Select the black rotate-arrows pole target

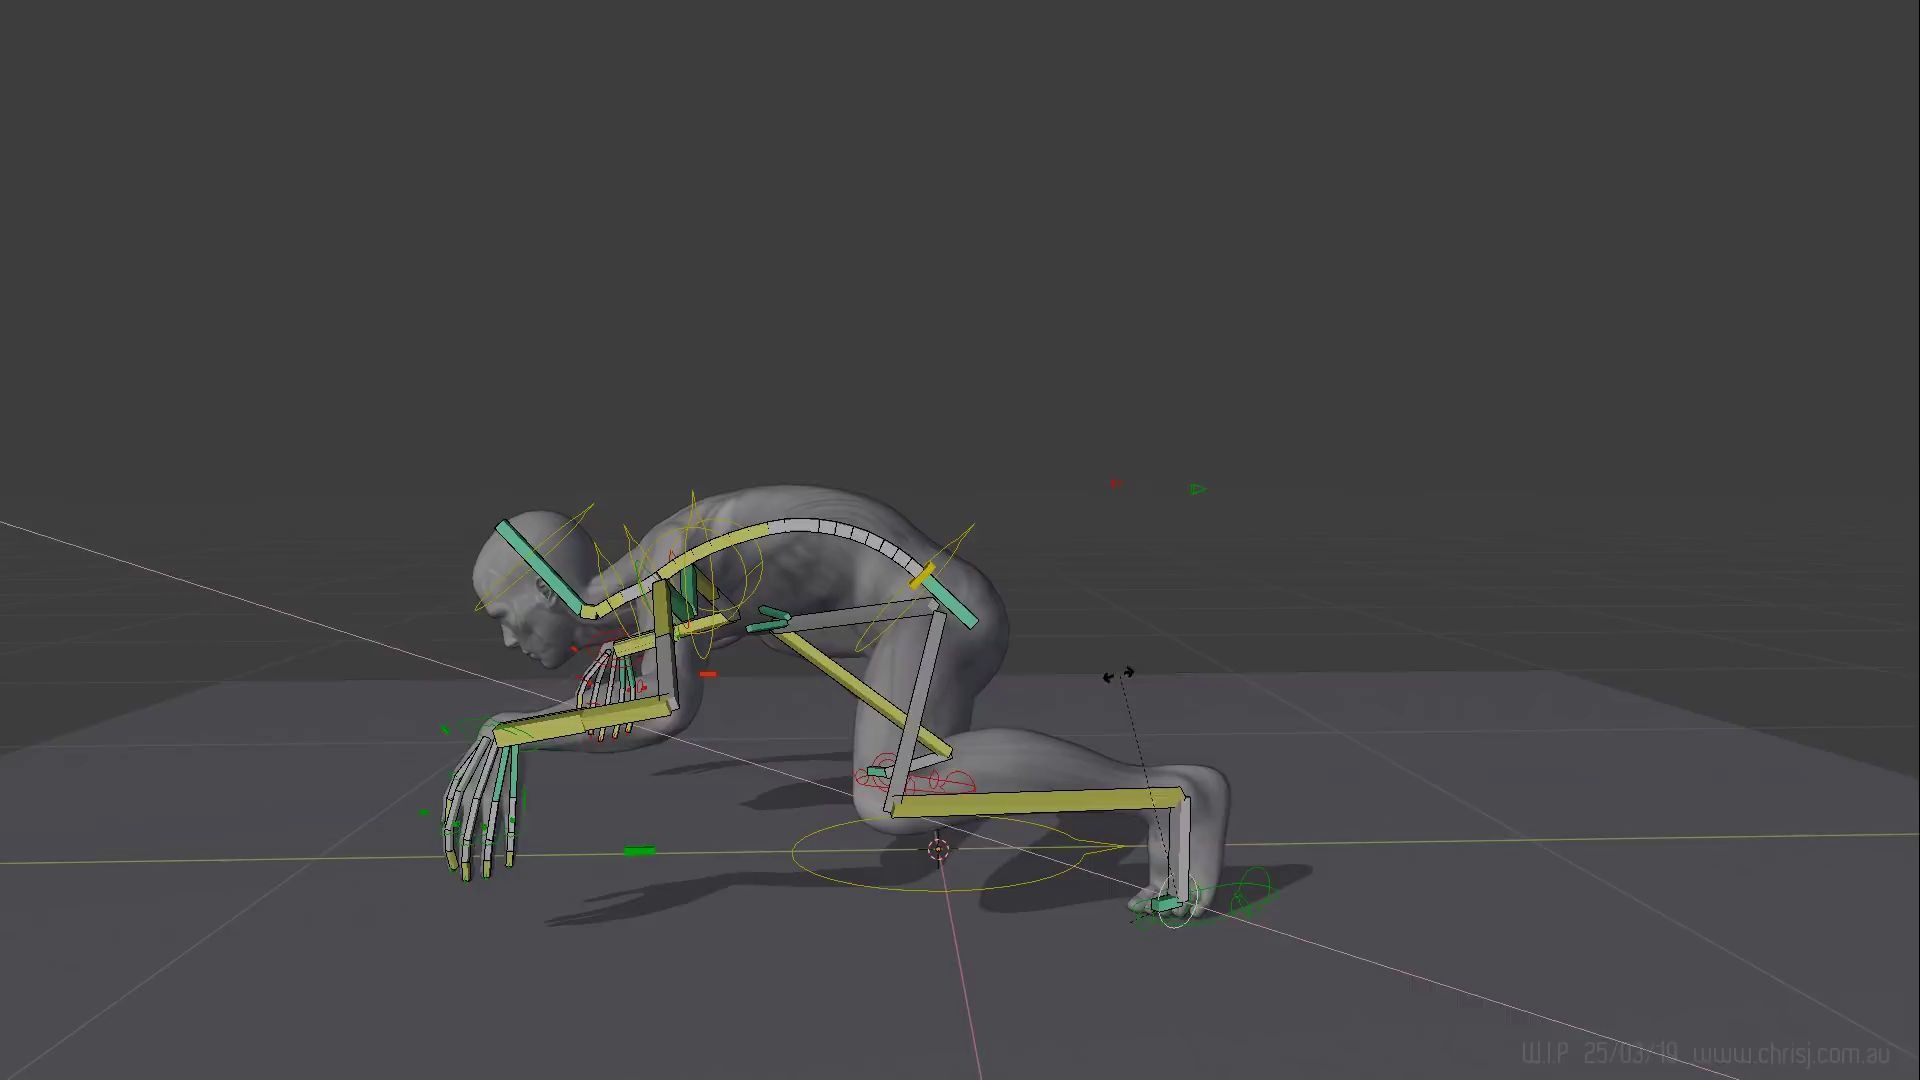(1118, 675)
